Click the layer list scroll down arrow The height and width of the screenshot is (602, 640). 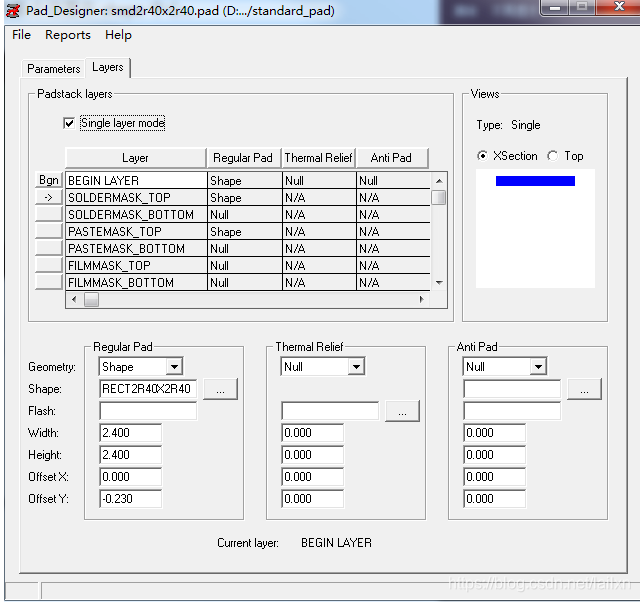[x=439, y=283]
